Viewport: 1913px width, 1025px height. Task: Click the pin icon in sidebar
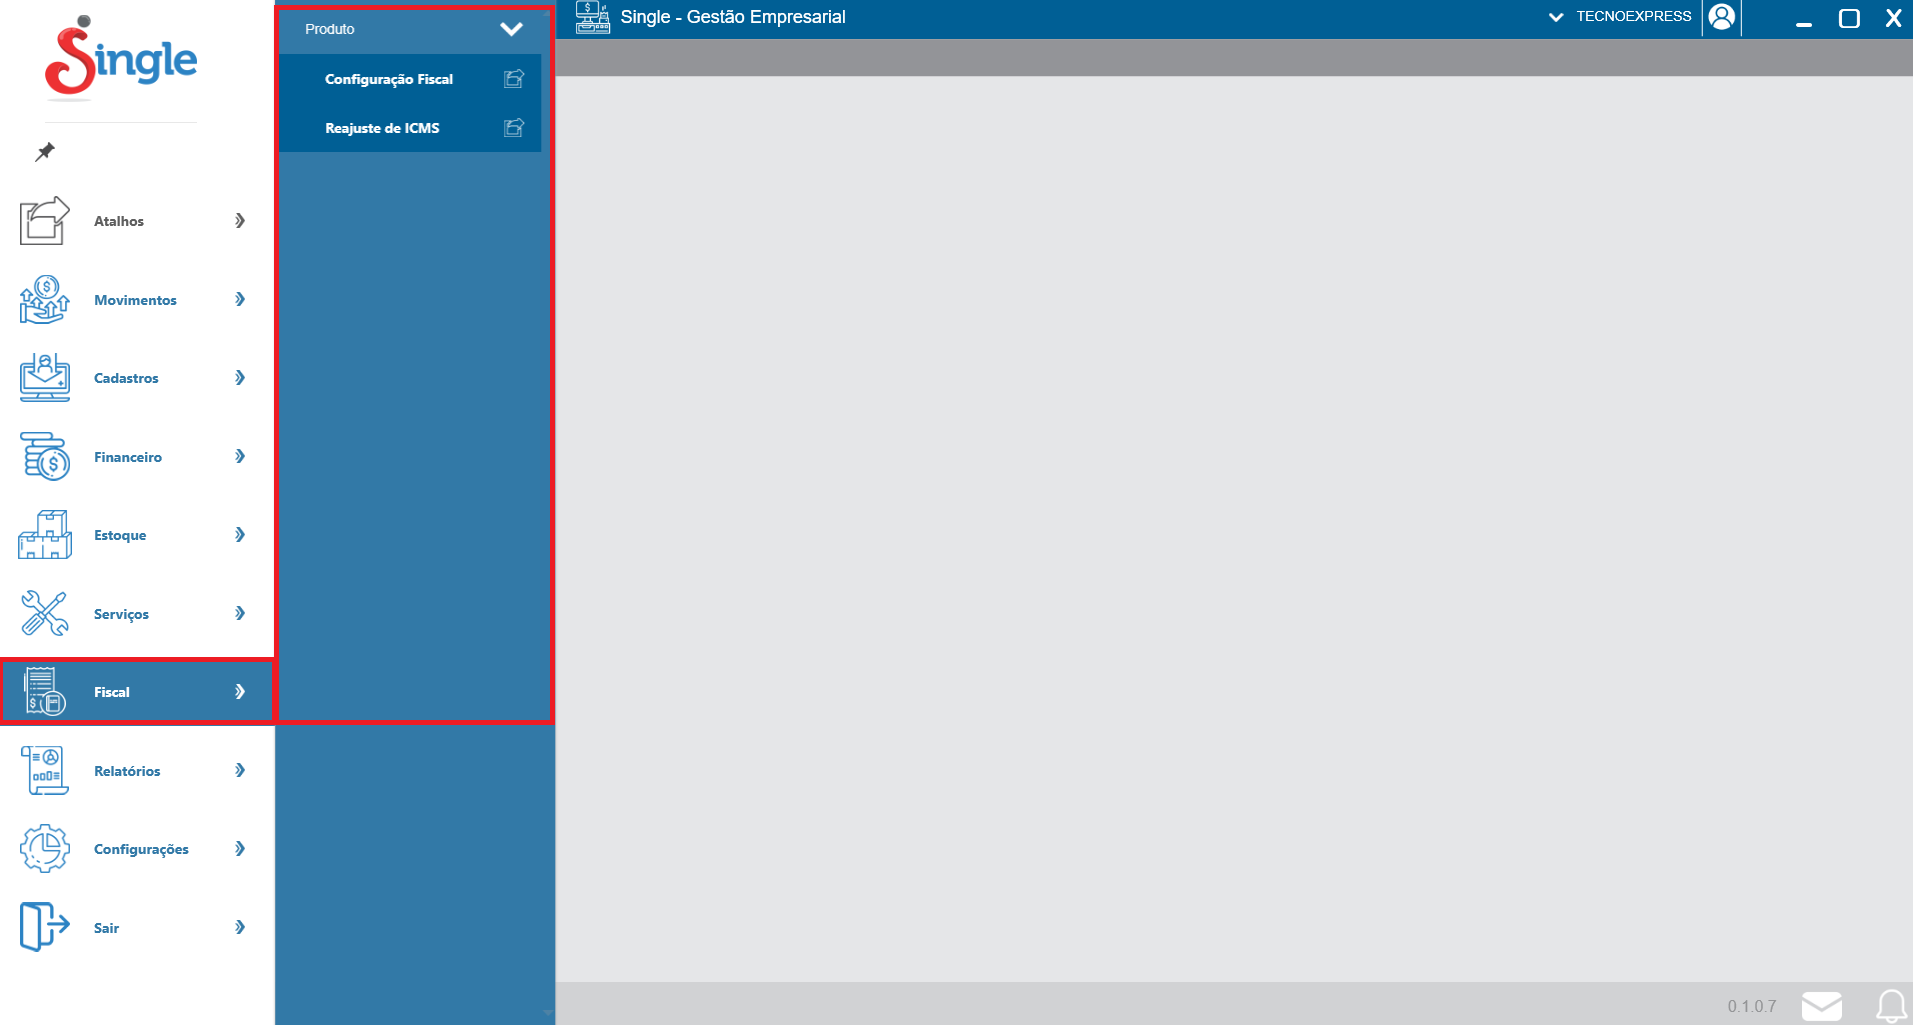coord(45,152)
